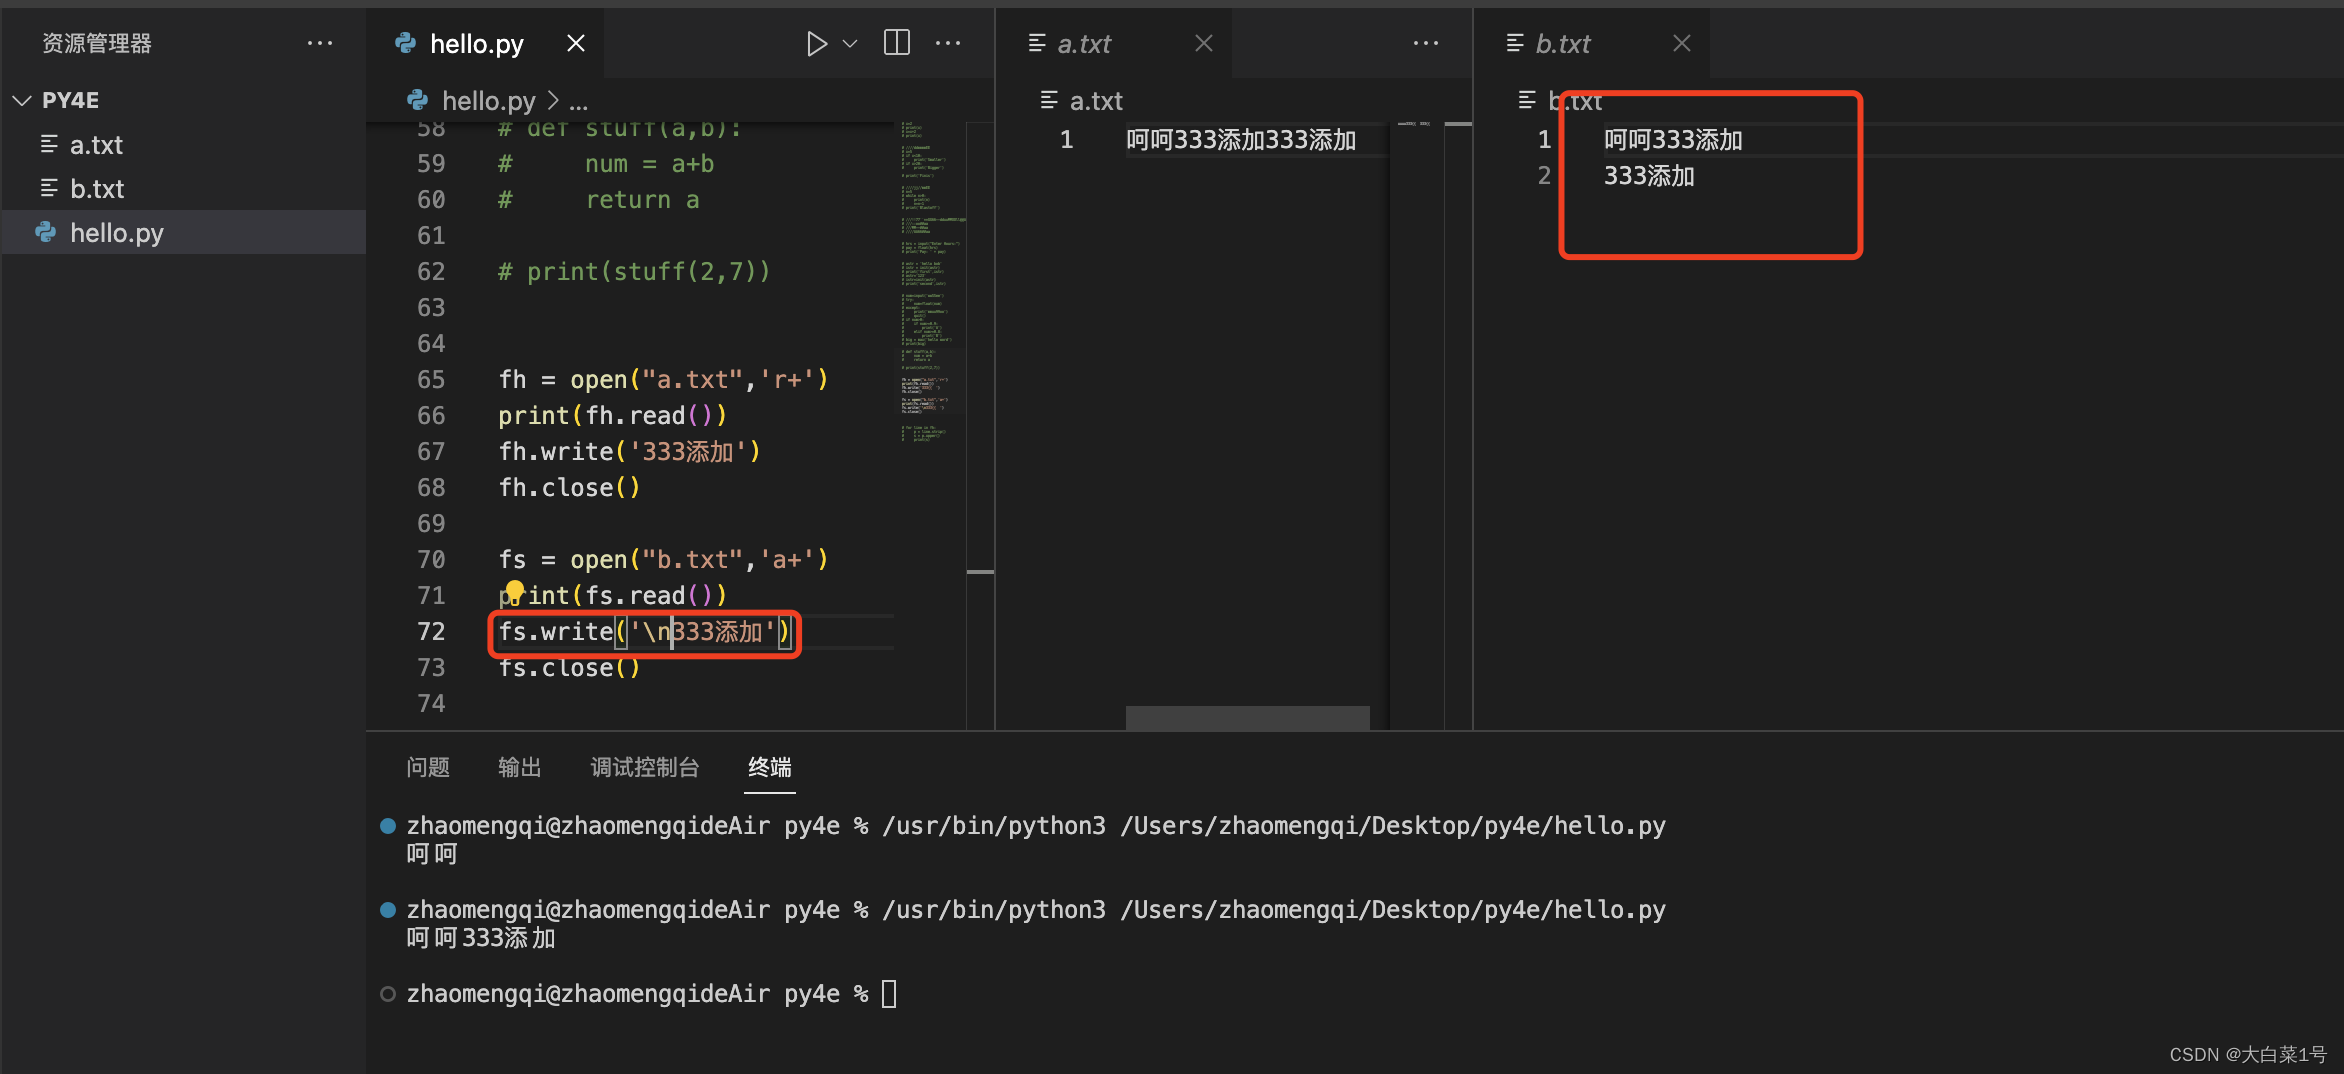Screen dimensions: 2344x1074
Task: Place cursor on fh.close() line
Action: point(569,488)
